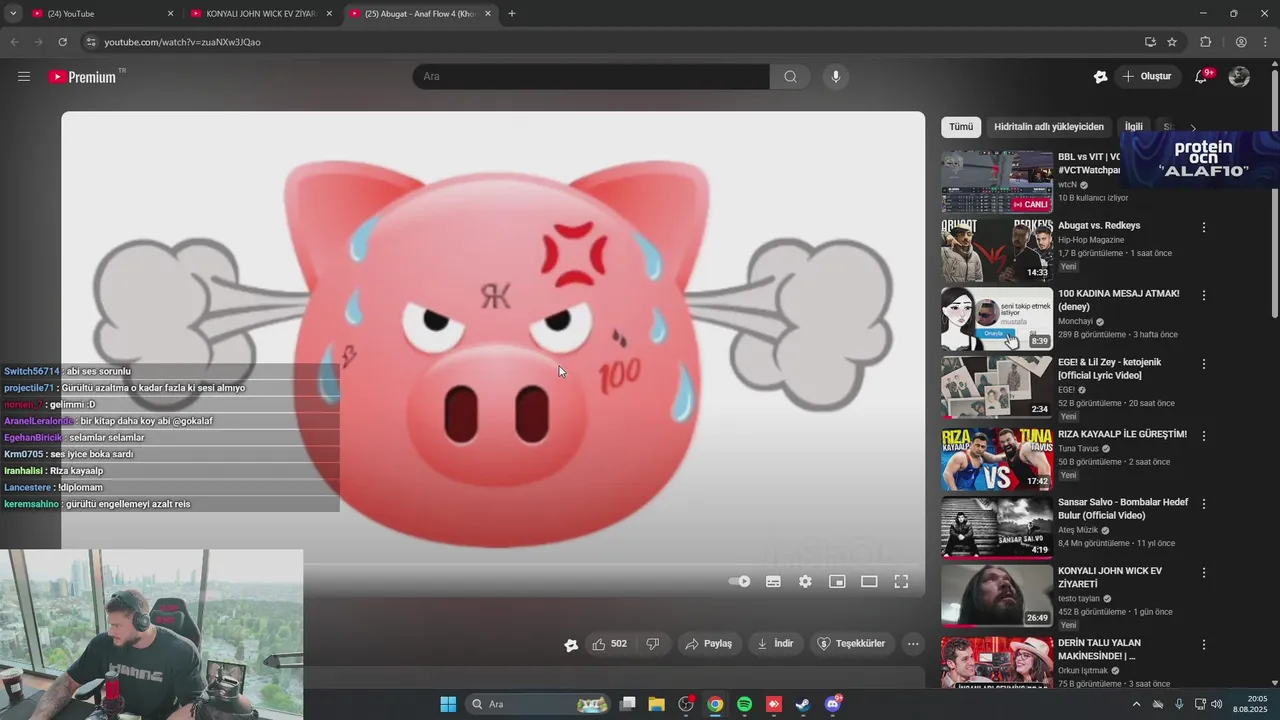
Task: Open options for RIZA KAYAALP İLE GÜREŞTİM video
Action: 1204,436
